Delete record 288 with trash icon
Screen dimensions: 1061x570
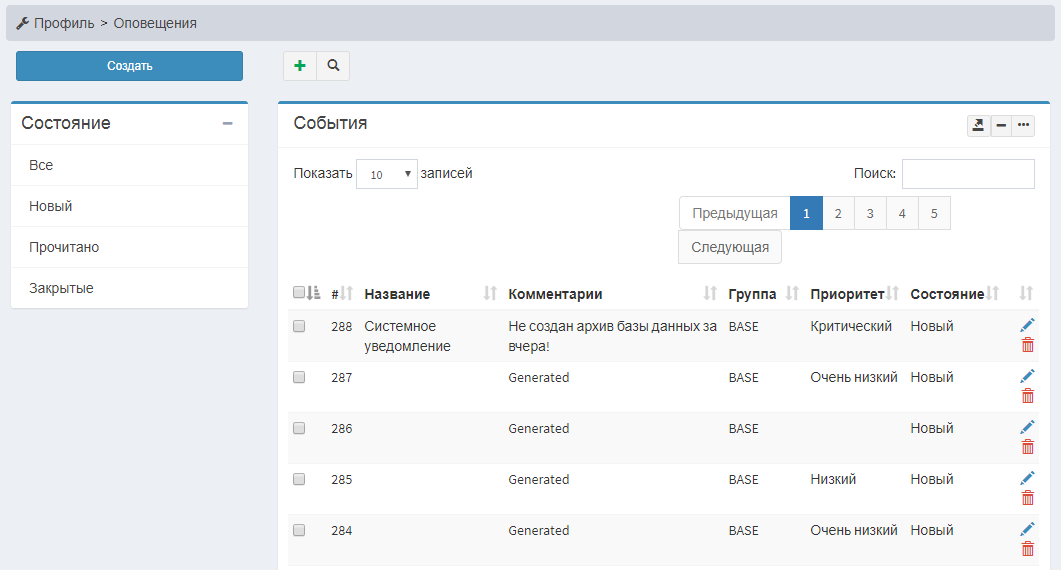(x=1027, y=345)
